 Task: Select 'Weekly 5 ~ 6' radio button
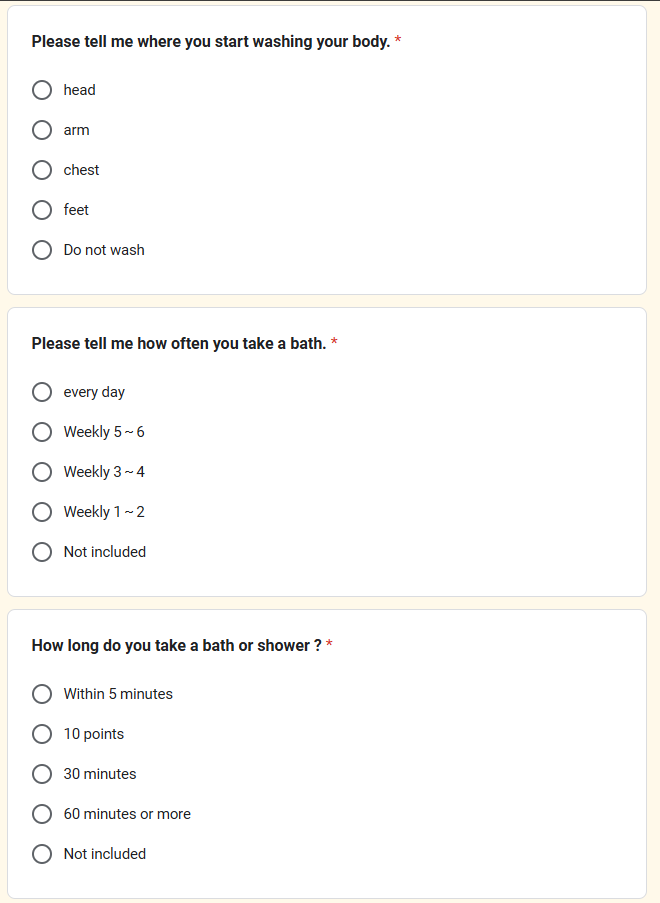(42, 432)
